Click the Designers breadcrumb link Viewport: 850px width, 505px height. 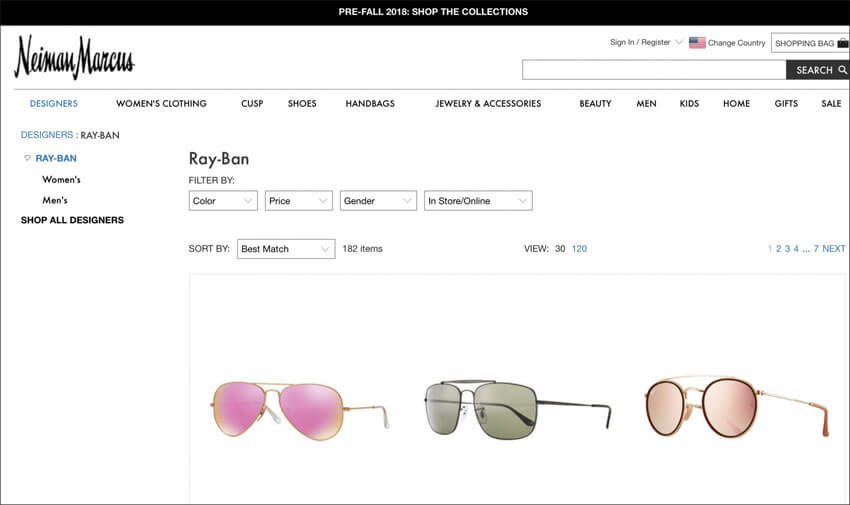pyautogui.click(x=47, y=135)
